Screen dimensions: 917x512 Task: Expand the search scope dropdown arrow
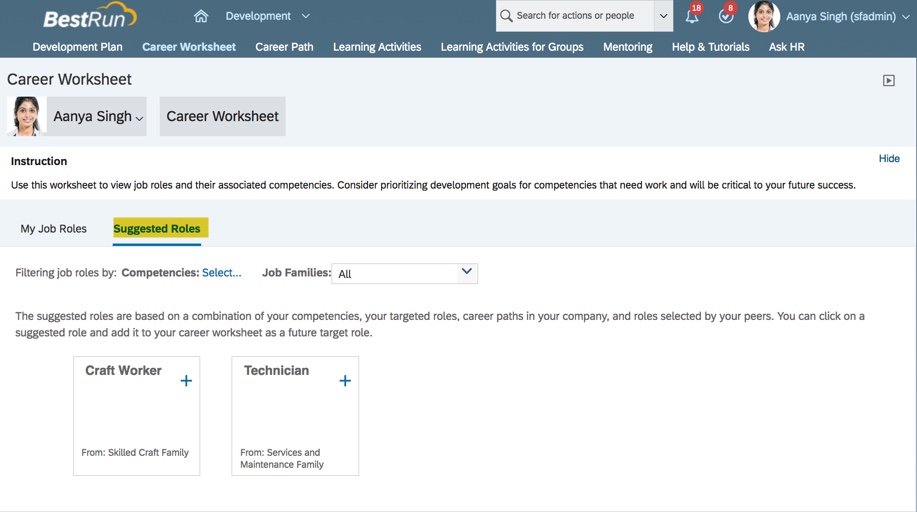[663, 16]
